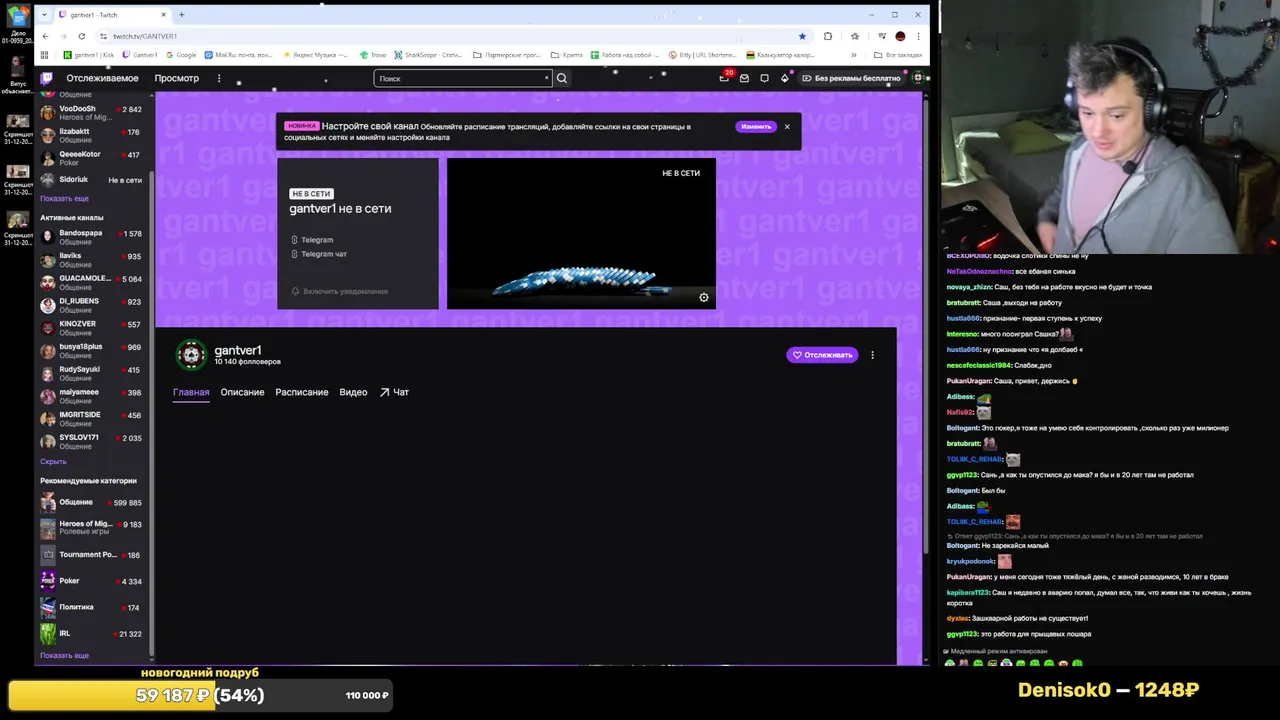The height and width of the screenshot is (720, 1280).
Task: Go back in Chrome
Action: coord(45,36)
